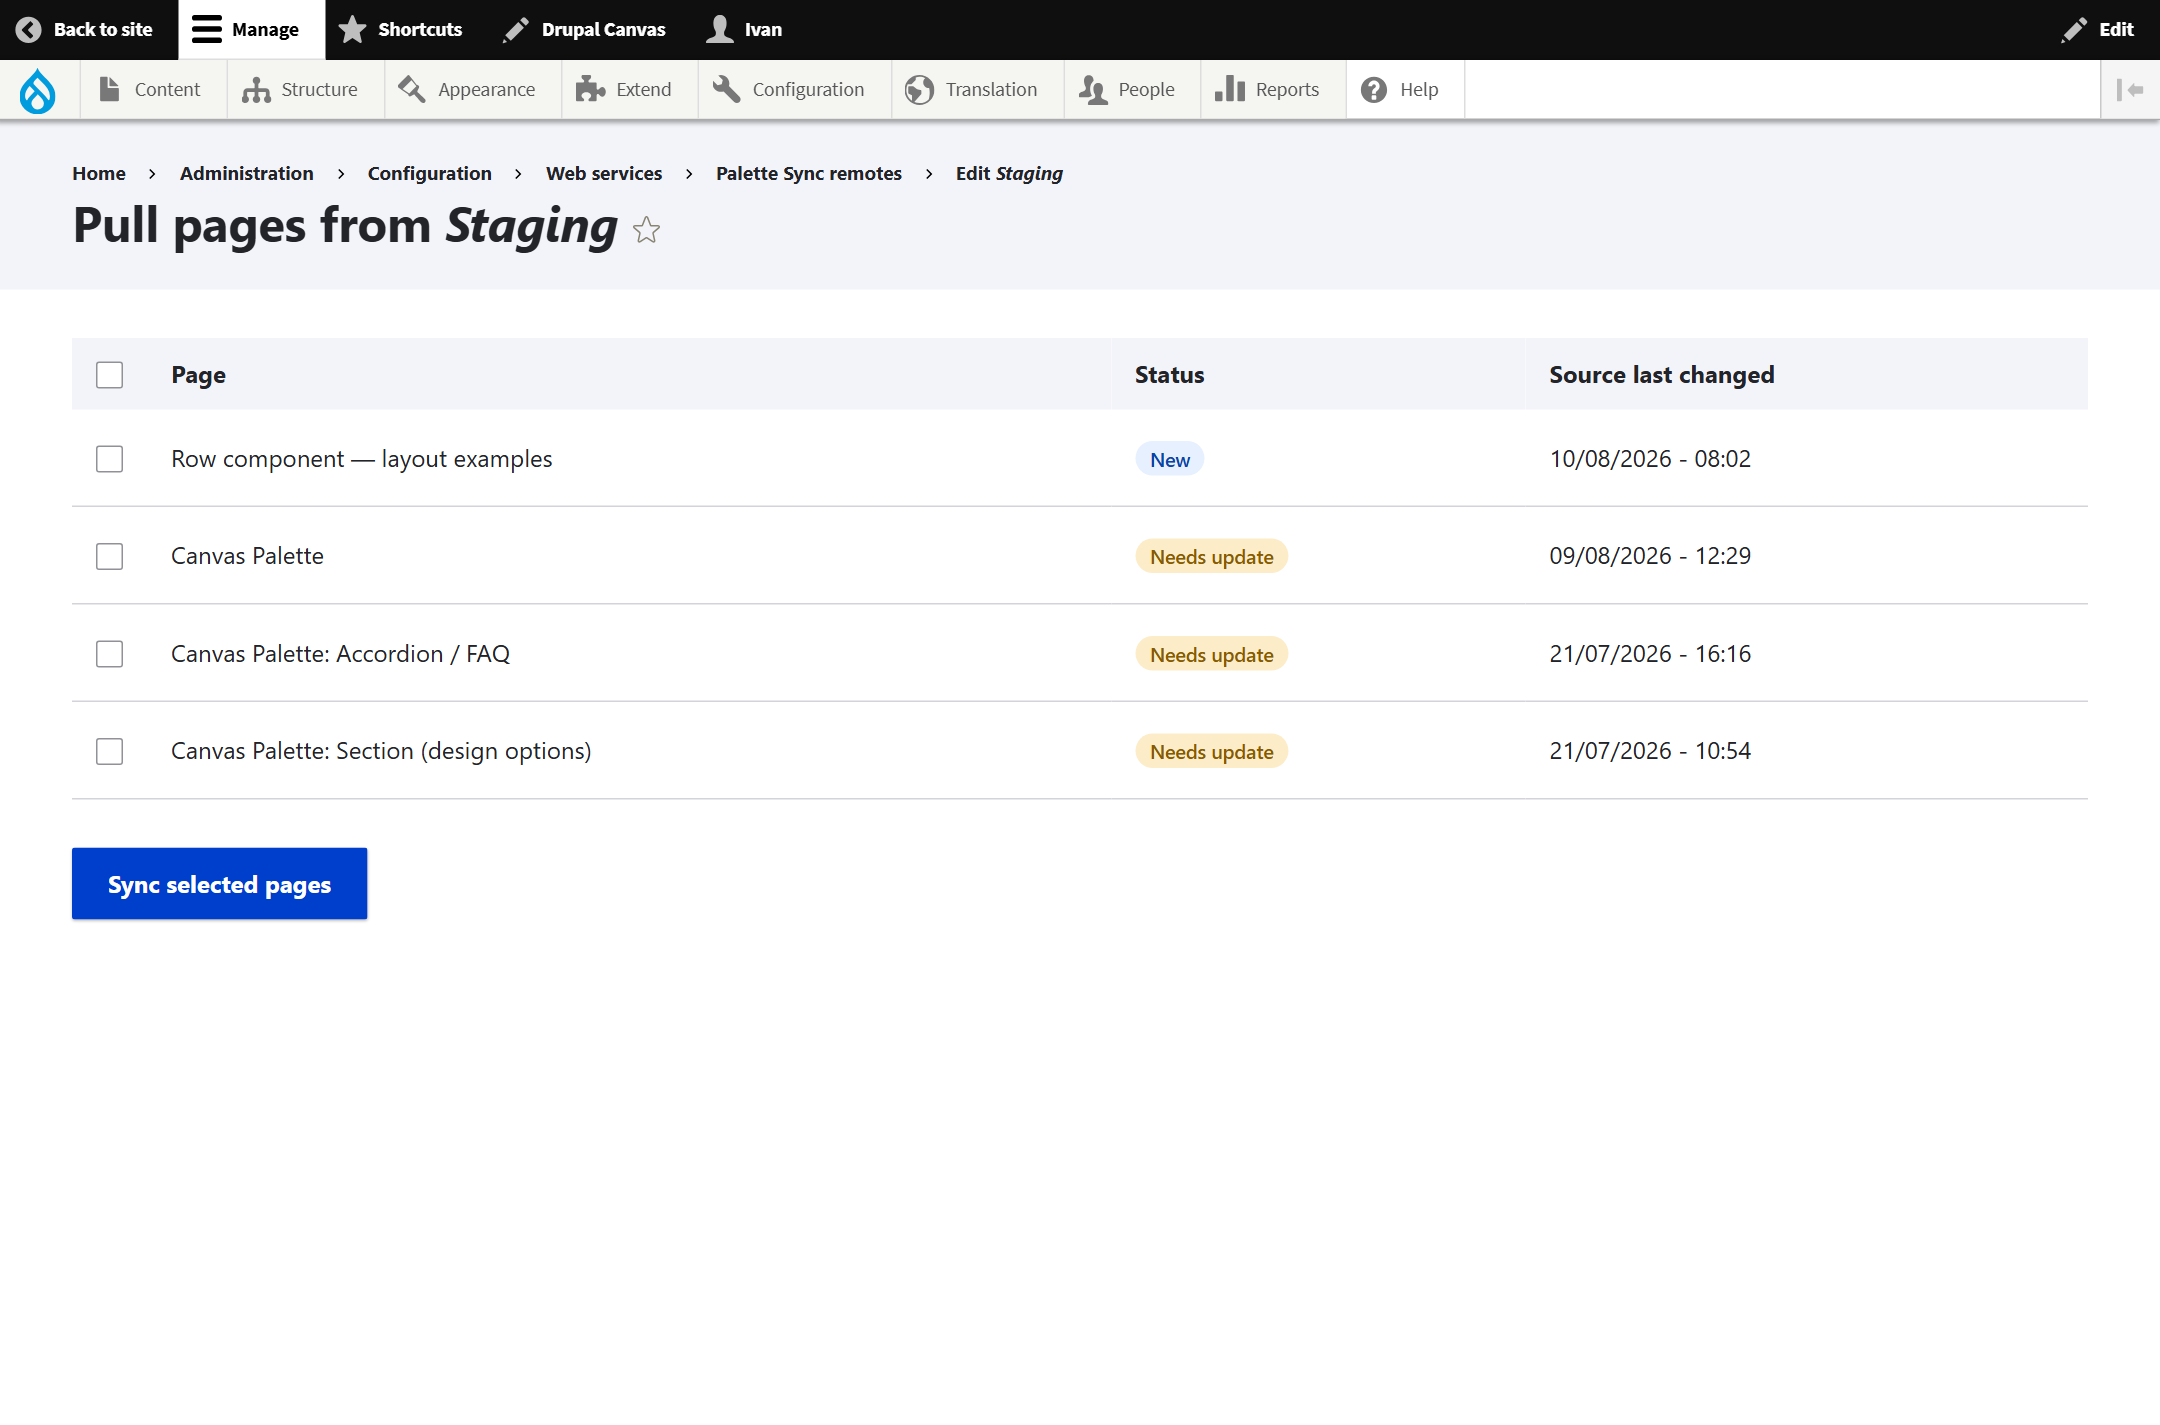Open the Help menu item
This screenshot has width=2160, height=1425.
[1406, 90]
